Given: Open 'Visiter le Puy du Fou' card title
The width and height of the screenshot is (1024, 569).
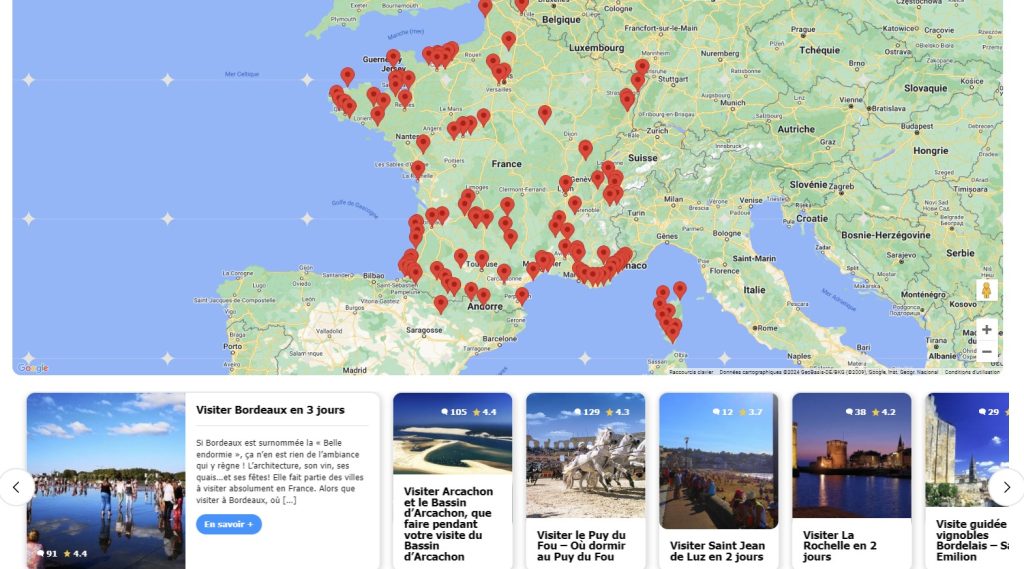Looking at the screenshot, I should pos(581,545).
